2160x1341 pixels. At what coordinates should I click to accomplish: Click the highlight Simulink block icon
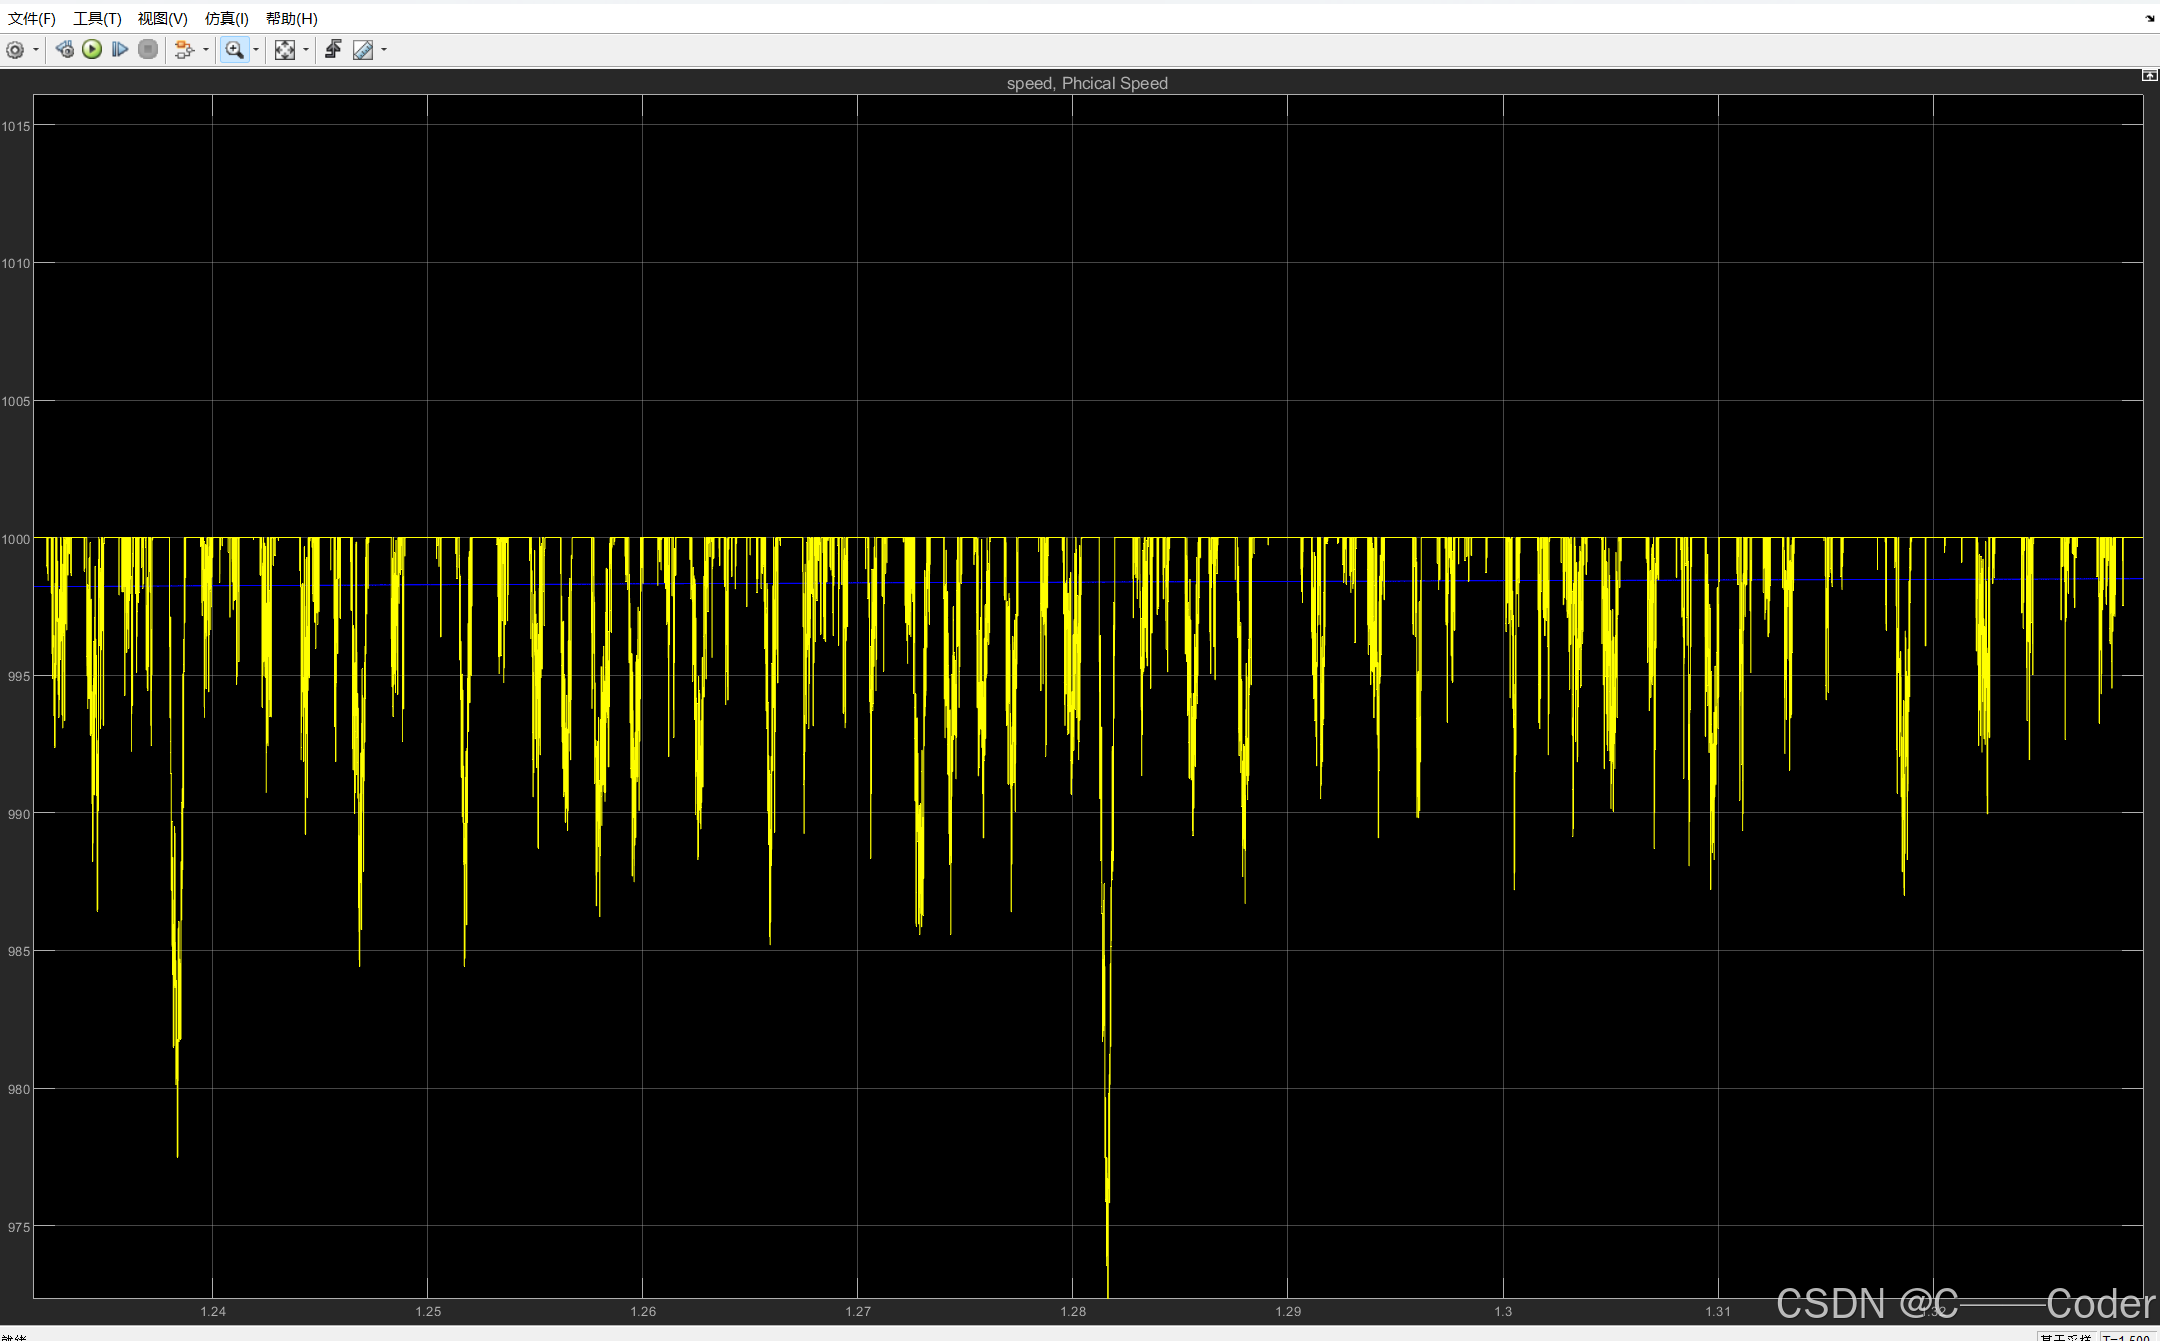coord(183,50)
